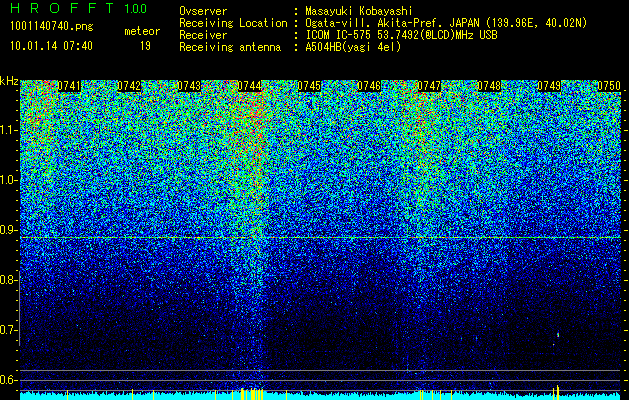The image size is (629, 400).
Task: Click the 0748 time marker
Action: pos(489,86)
